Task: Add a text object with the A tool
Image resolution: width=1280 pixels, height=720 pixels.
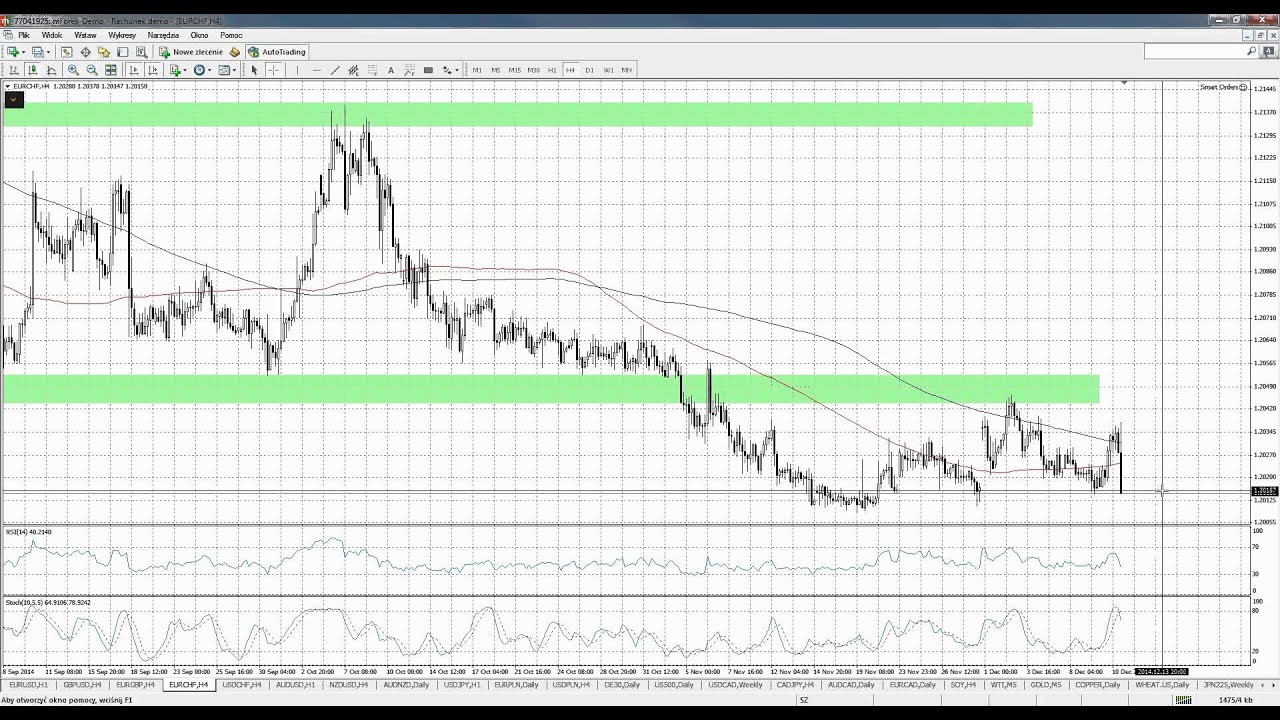Action: (391, 70)
